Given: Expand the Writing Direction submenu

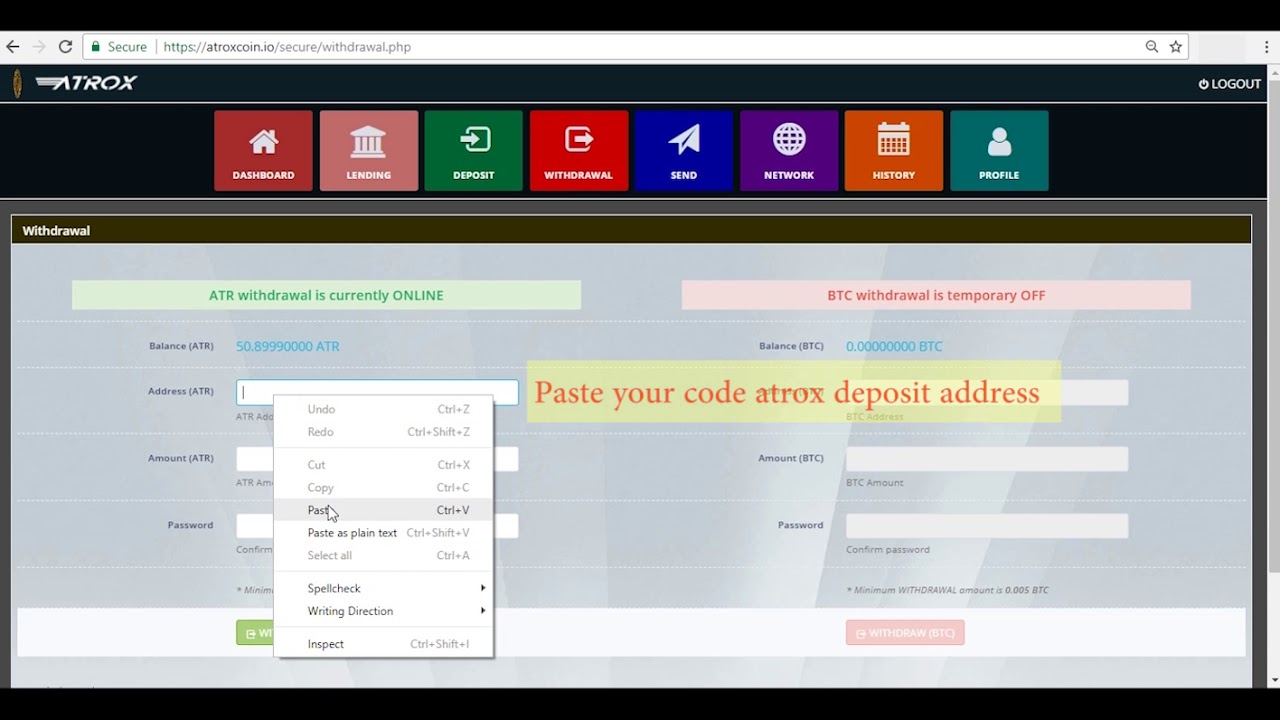Looking at the screenshot, I should 383,611.
